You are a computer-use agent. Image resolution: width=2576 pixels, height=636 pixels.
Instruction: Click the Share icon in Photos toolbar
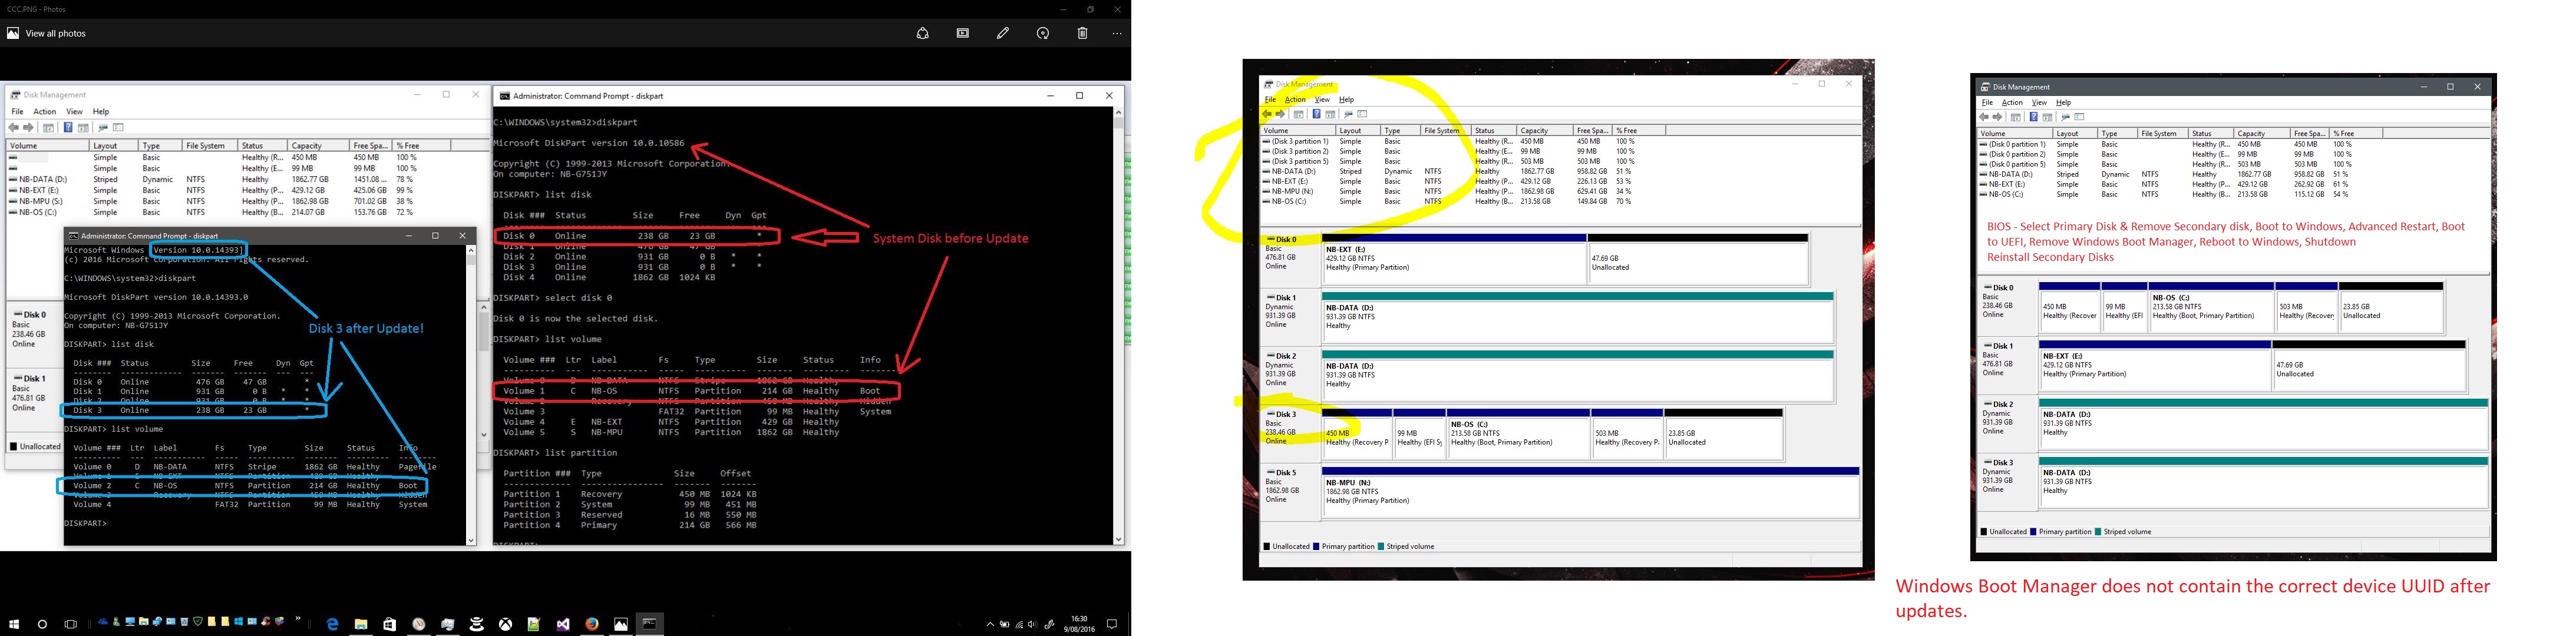click(922, 33)
